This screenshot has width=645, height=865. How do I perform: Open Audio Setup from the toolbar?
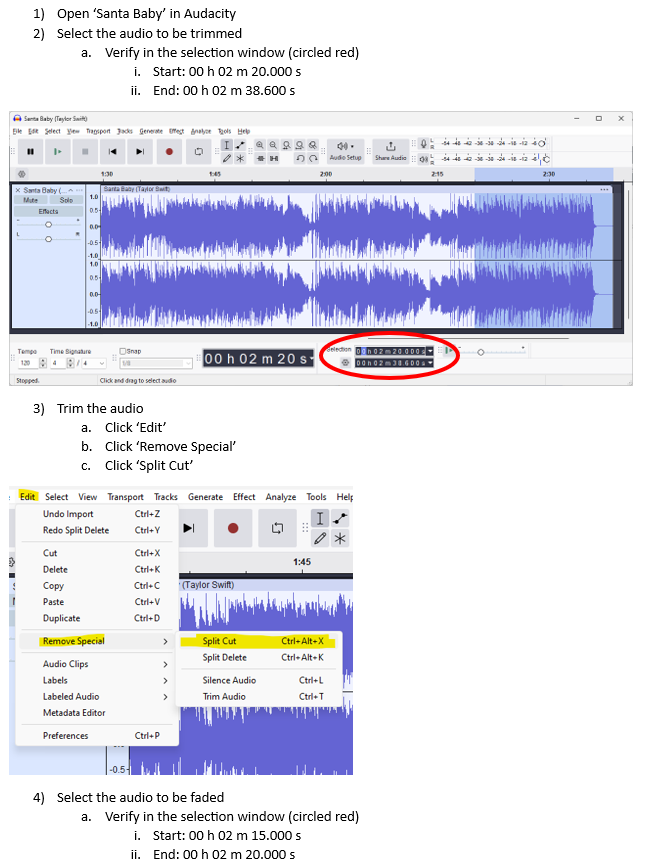tap(348, 151)
